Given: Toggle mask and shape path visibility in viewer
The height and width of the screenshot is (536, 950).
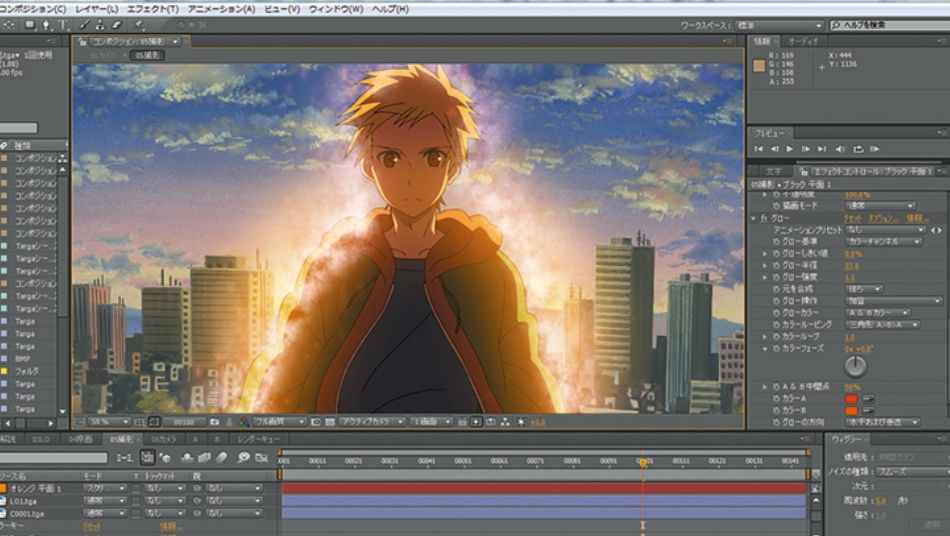Looking at the screenshot, I should tap(154, 422).
